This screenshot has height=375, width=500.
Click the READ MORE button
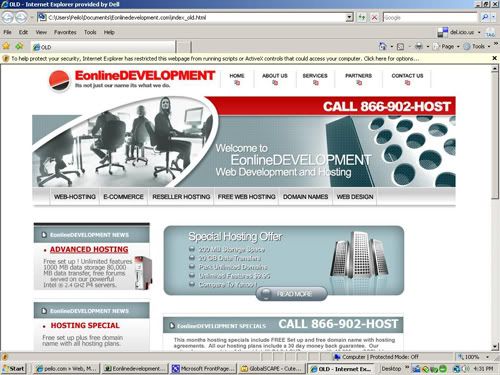tap(291, 294)
